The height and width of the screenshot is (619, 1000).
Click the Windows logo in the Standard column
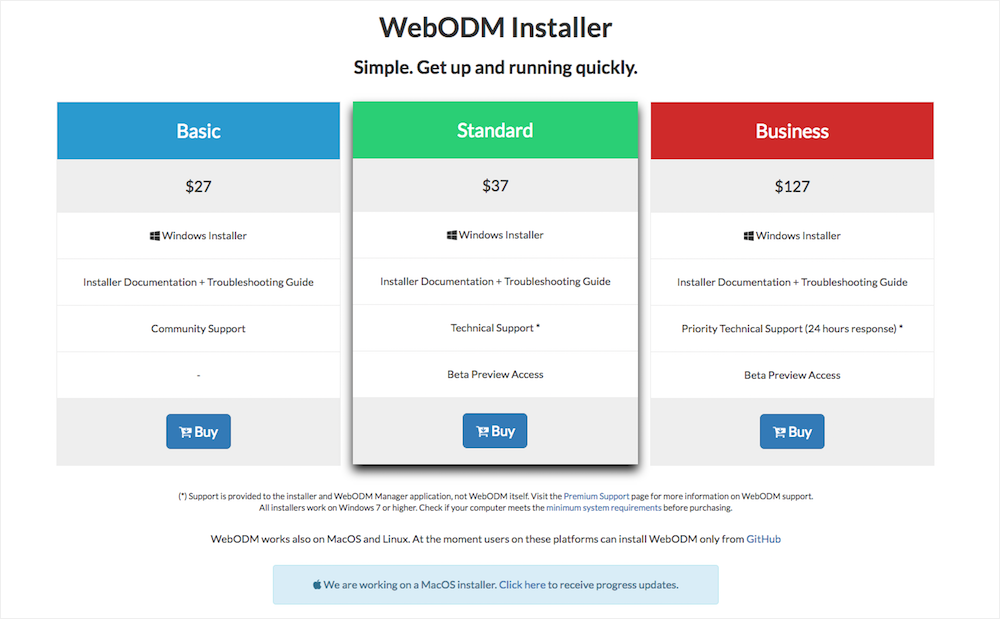click(x=454, y=235)
